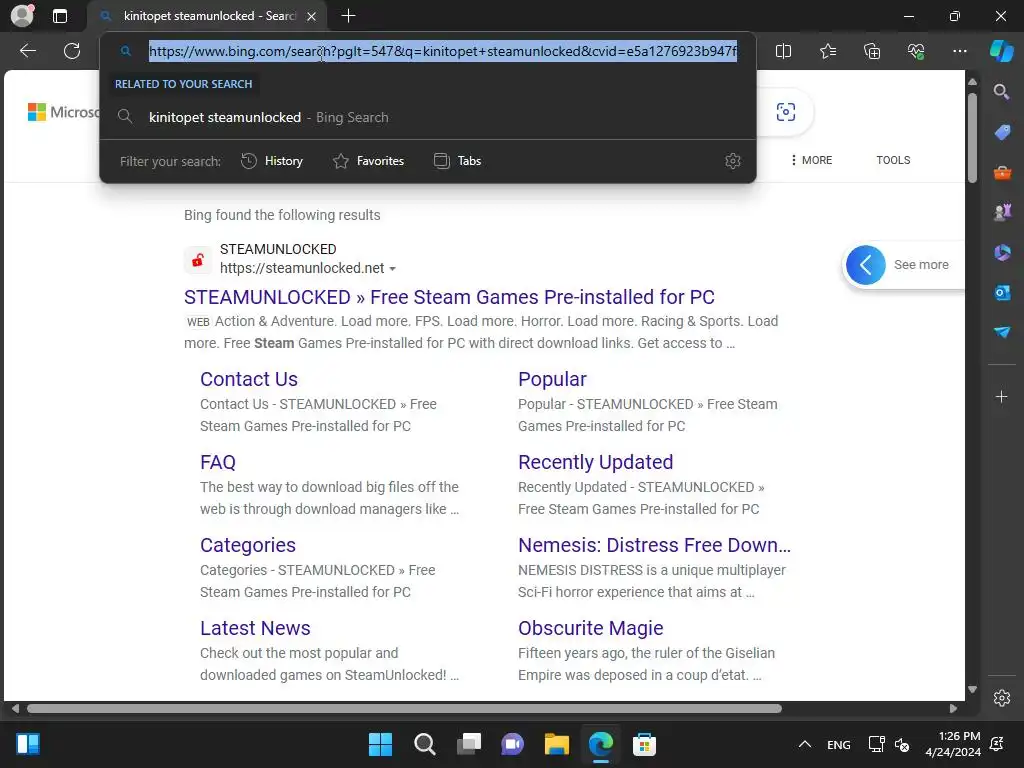Open sidebar Shopping tag icon
This screenshot has height=768, width=1024.
tap(1002, 132)
